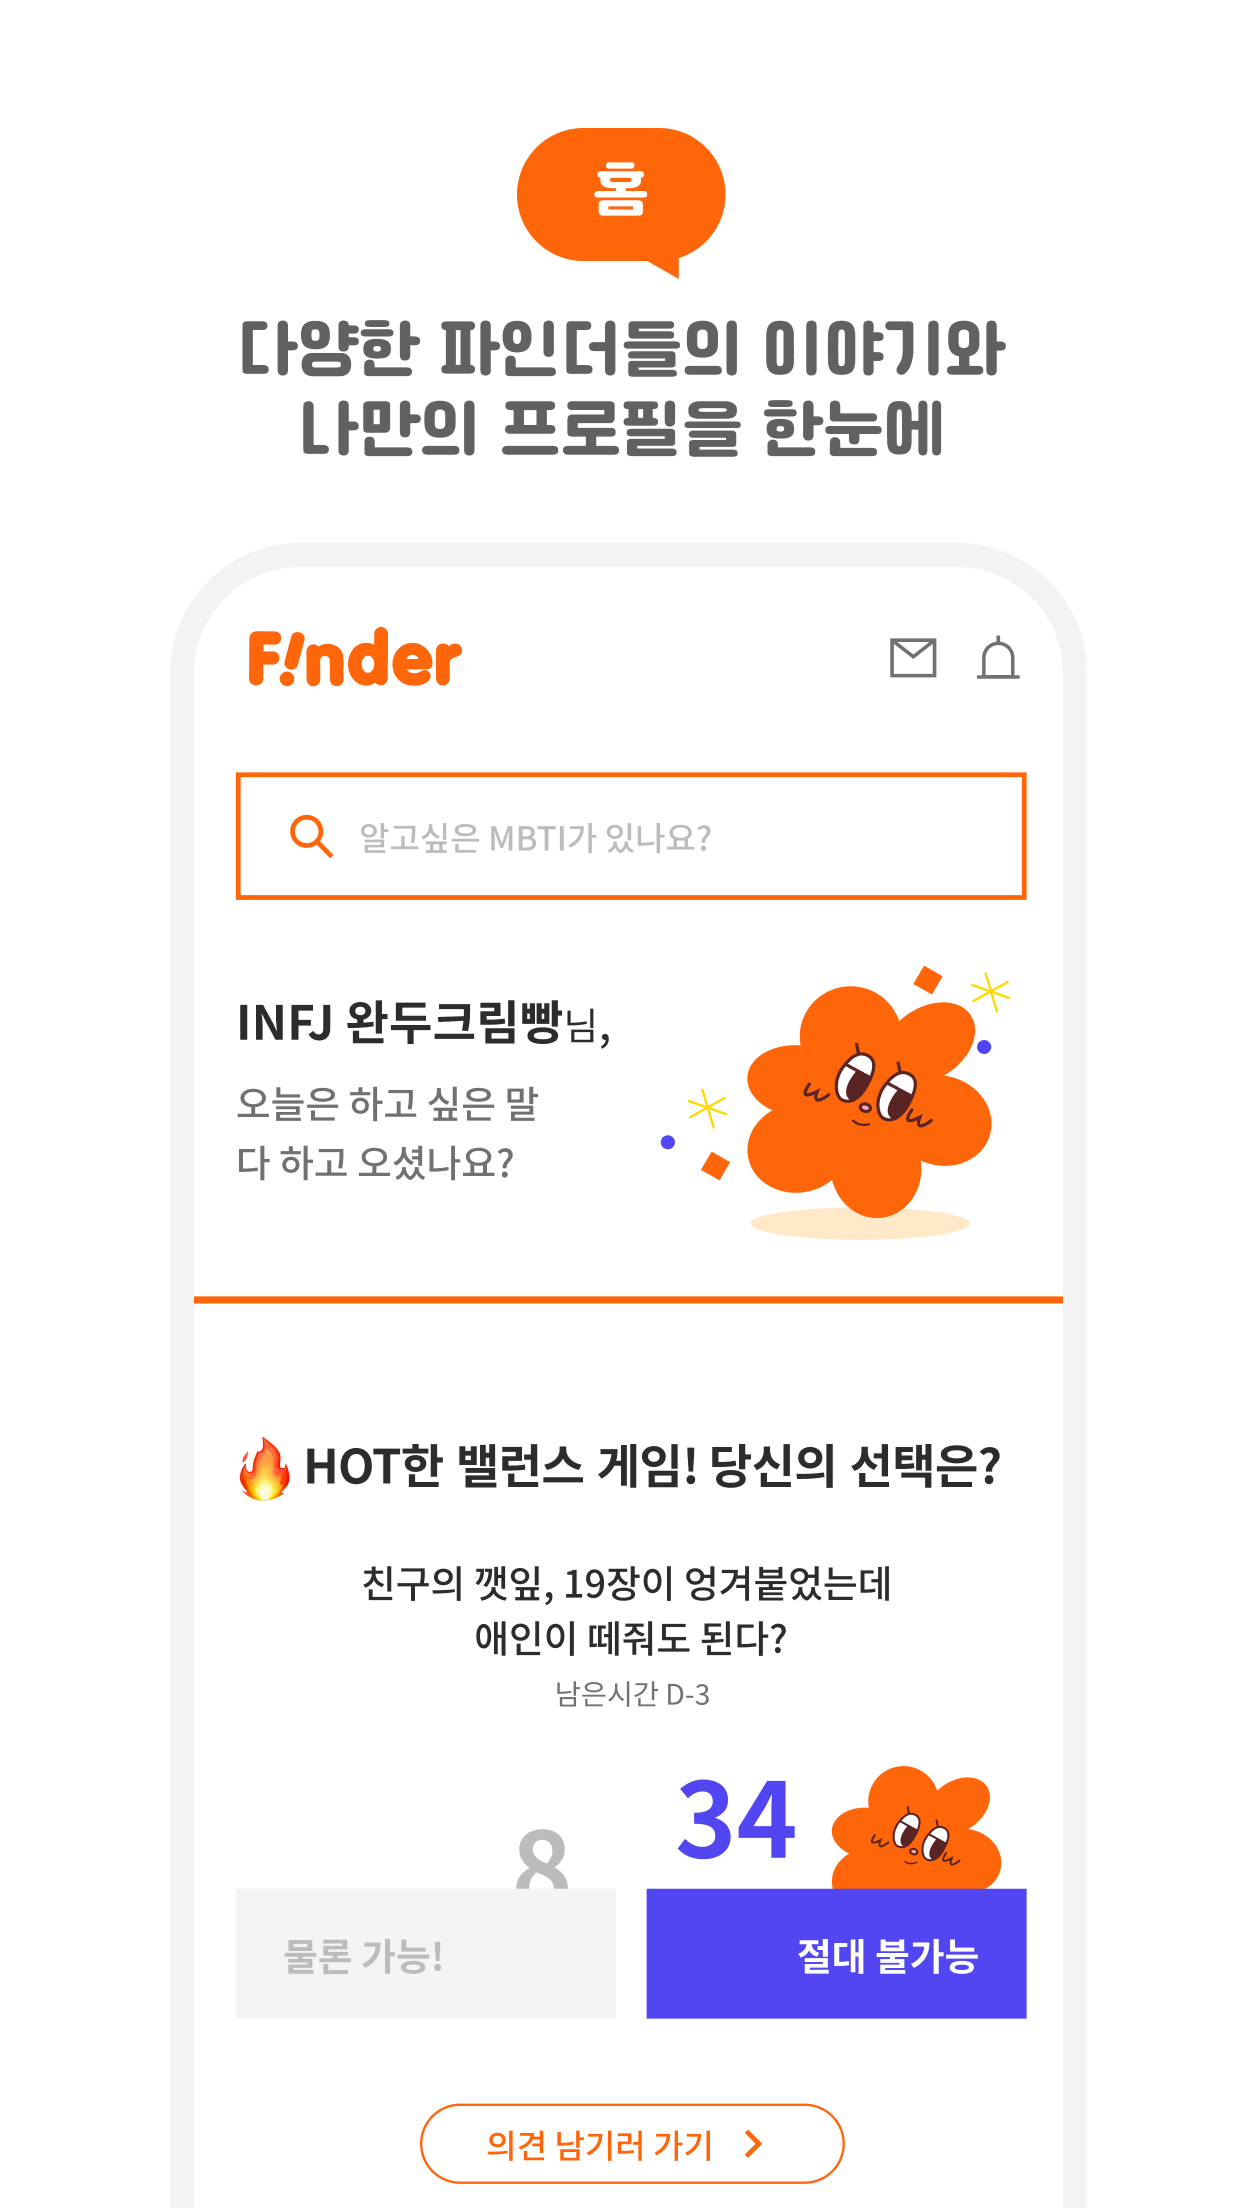Click the chevron arrow in 의견 남기러 가기
1242x2208 pixels.
click(754, 2143)
